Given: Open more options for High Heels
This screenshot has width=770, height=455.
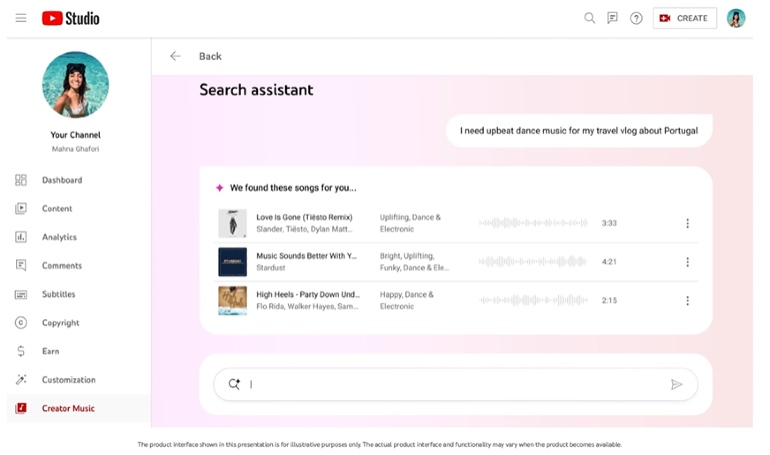Looking at the screenshot, I should coord(688,300).
